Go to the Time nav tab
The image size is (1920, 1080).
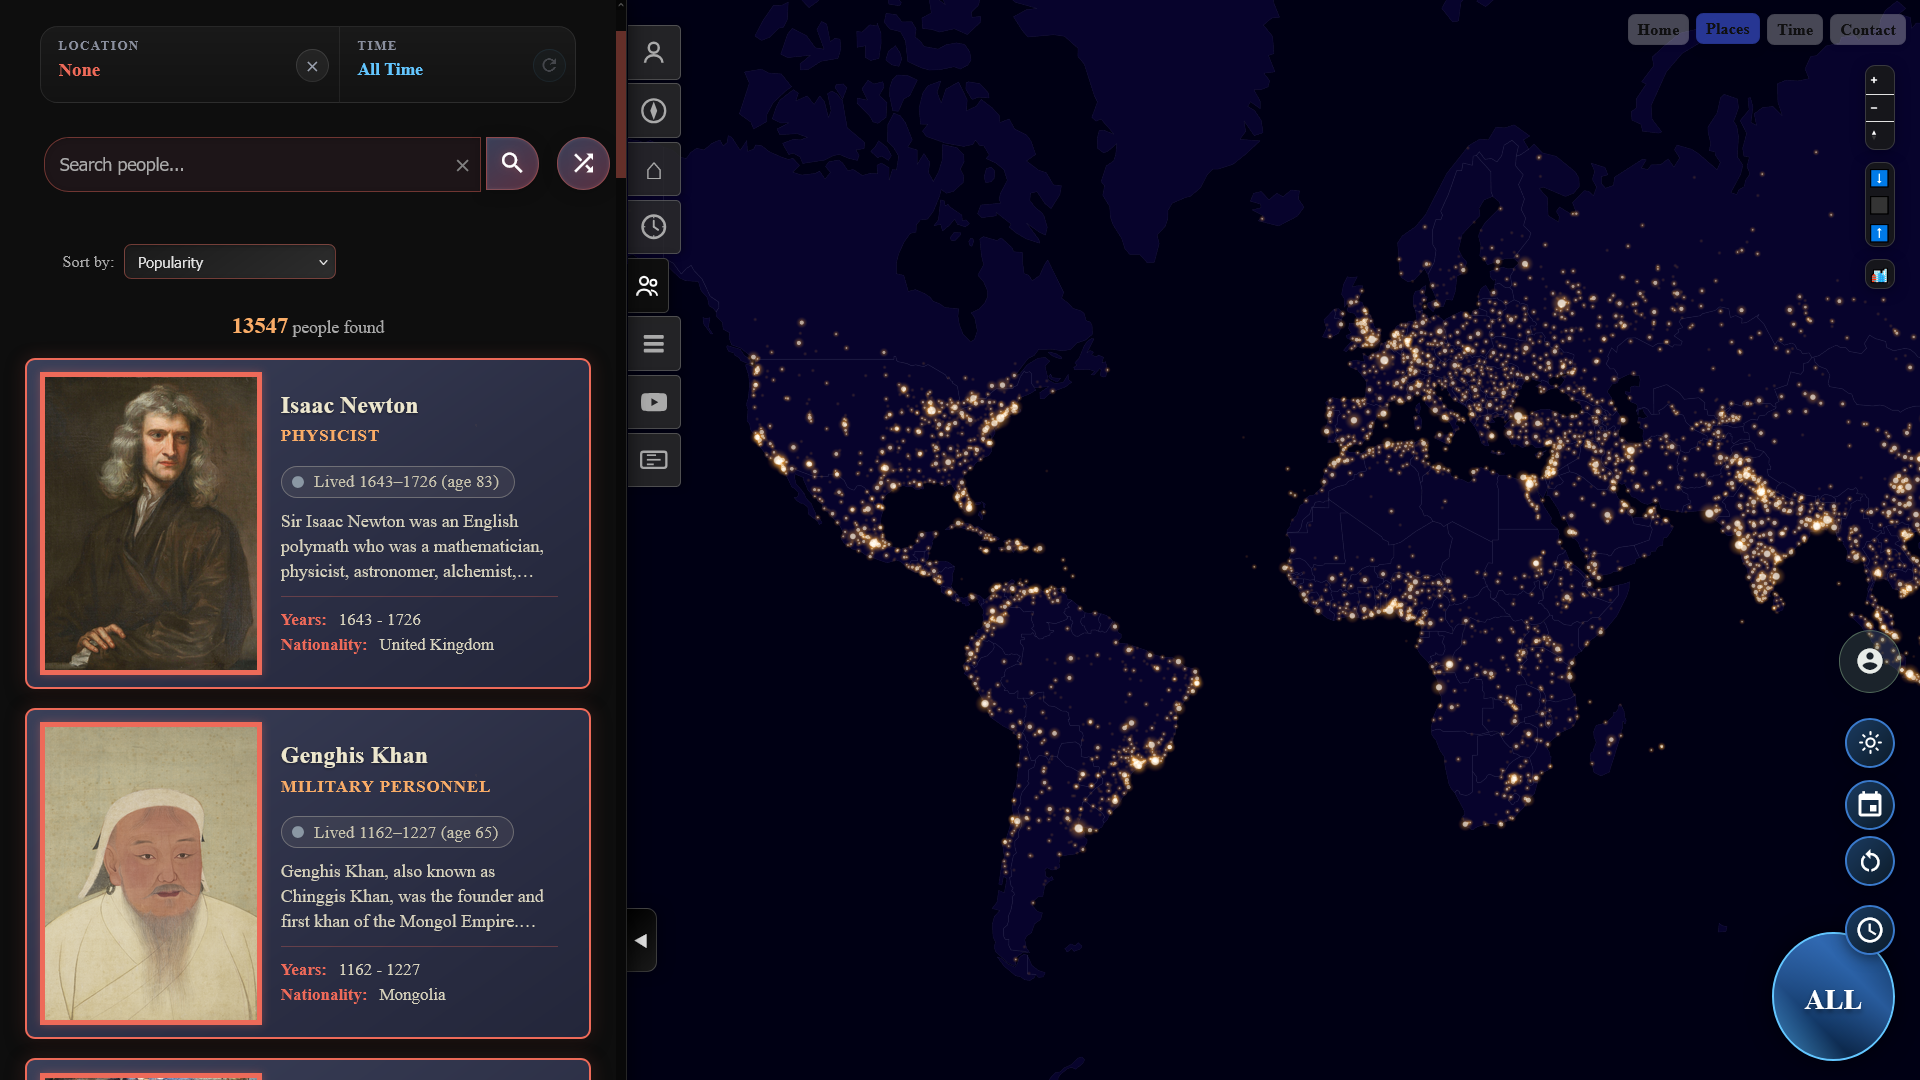[x=1795, y=30]
